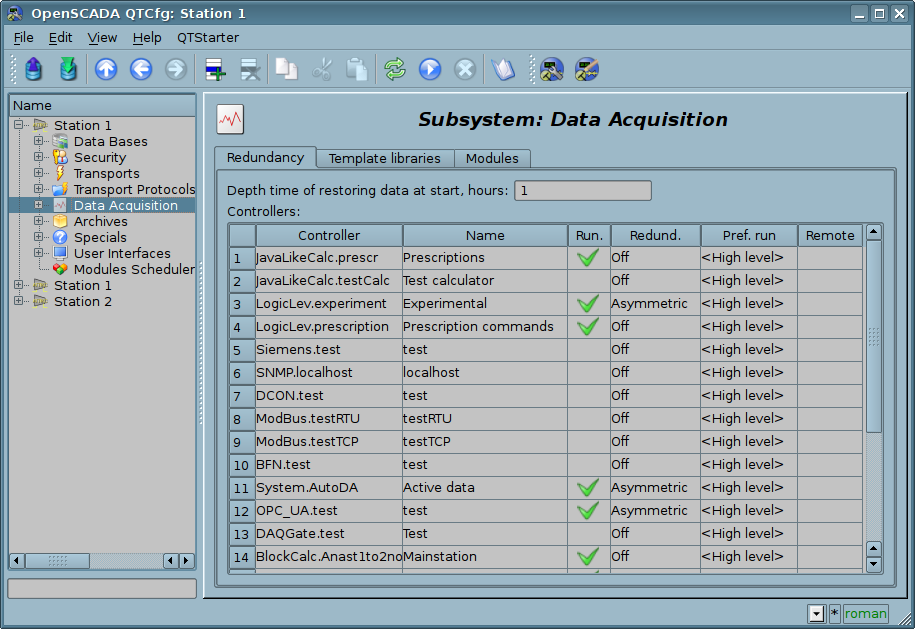
Task: Click the Add item toolbar icon
Action: click(x=215, y=69)
